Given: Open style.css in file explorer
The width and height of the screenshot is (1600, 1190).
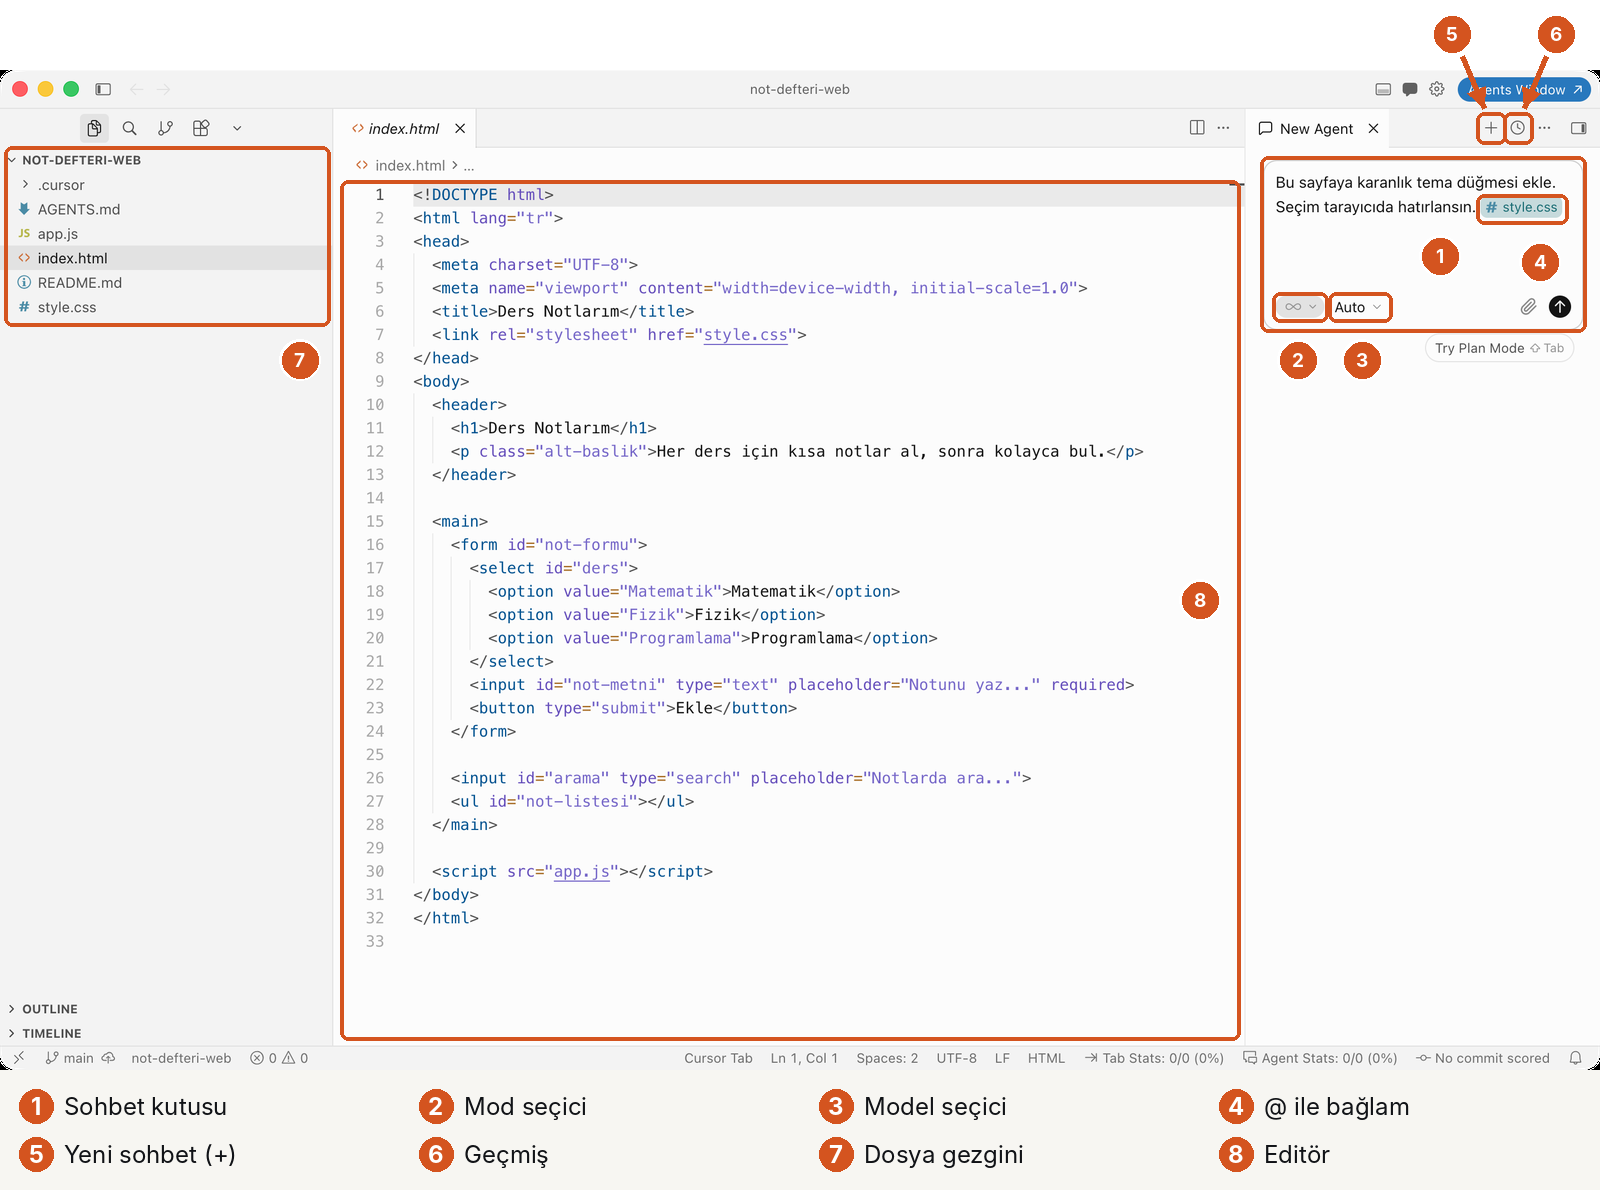Looking at the screenshot, I should pyautogui.click(x=167, y=307).
